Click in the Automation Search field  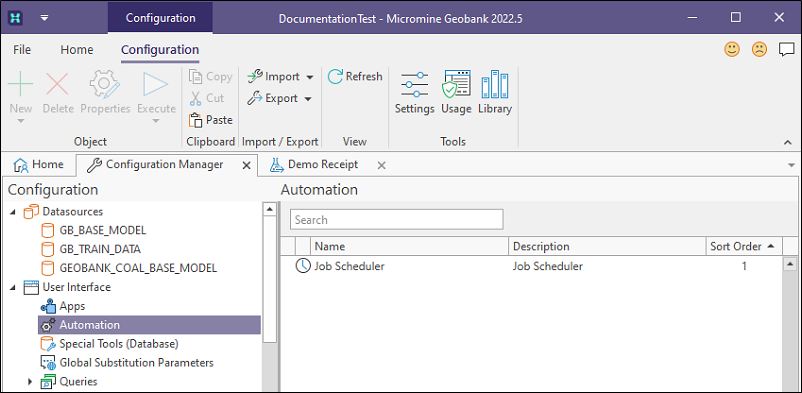click(x=397, y=220)
